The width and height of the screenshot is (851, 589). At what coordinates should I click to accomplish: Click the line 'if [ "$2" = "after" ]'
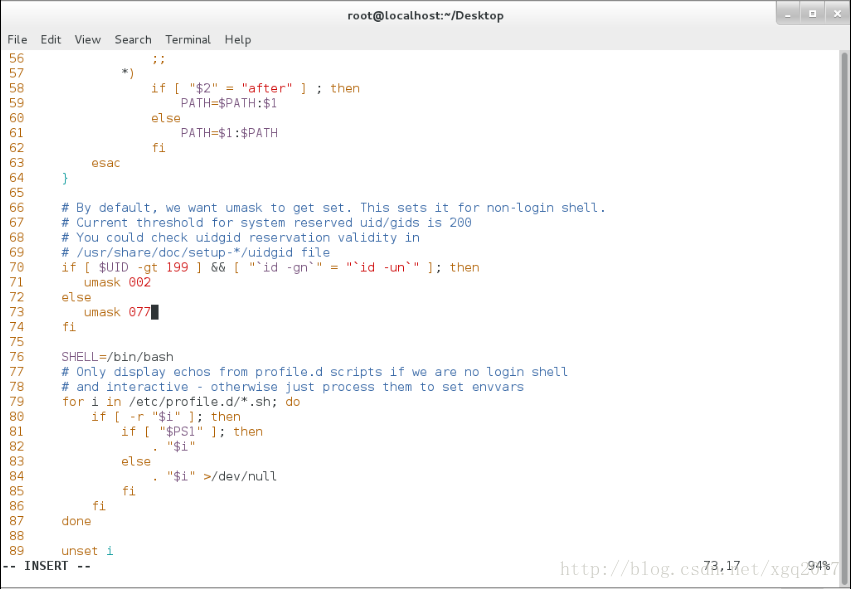point(255,88)
